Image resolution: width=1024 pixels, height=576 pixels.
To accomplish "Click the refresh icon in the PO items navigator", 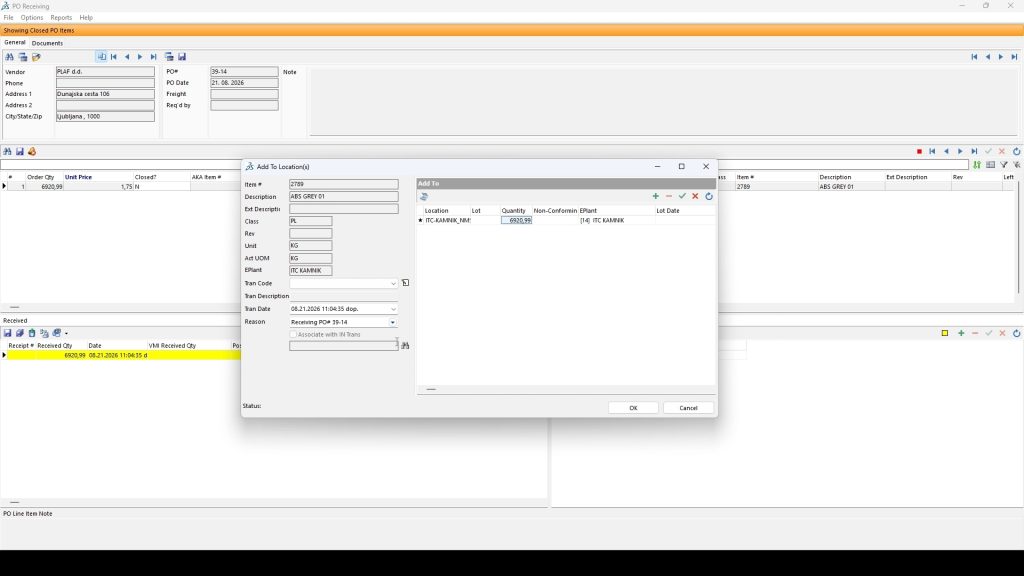I will [1016, 152].
